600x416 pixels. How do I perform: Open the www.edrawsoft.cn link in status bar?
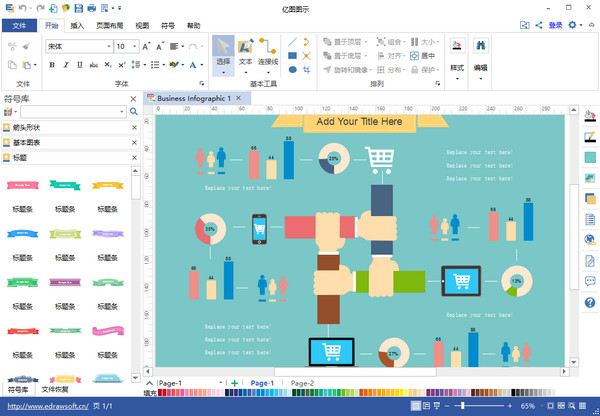tap(44, 407)
